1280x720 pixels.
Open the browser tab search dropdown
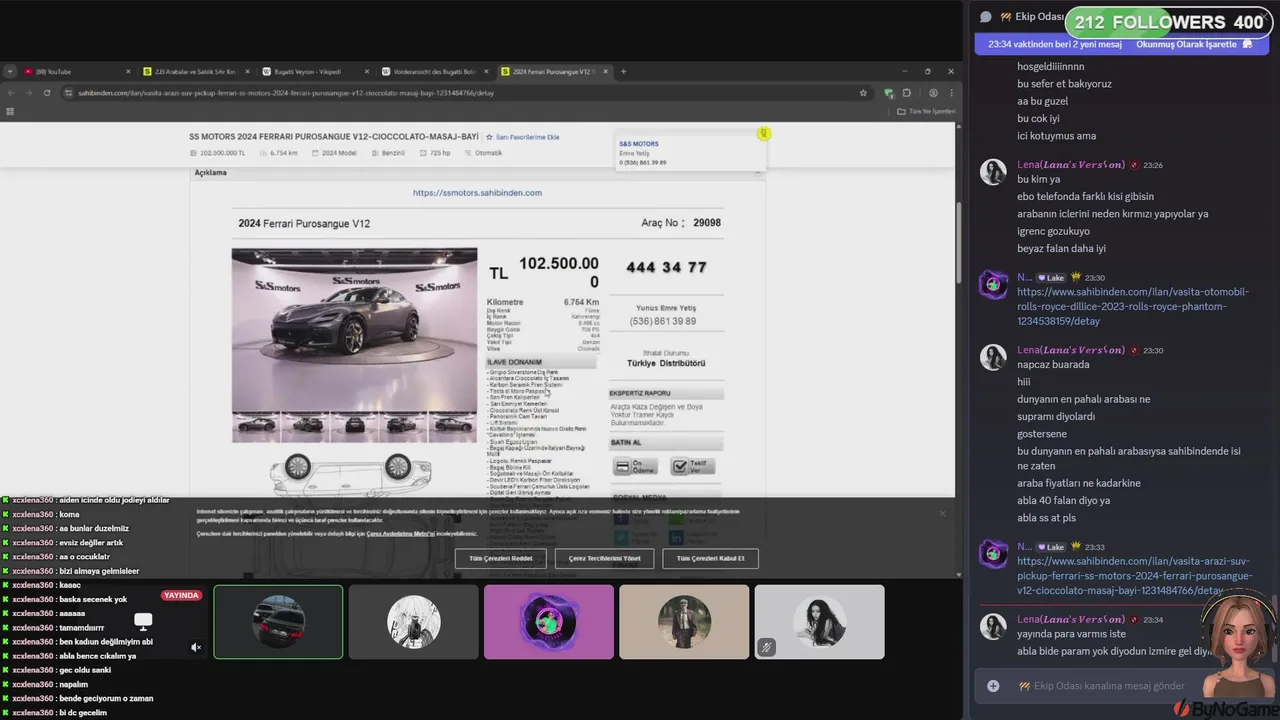point(10,71)
